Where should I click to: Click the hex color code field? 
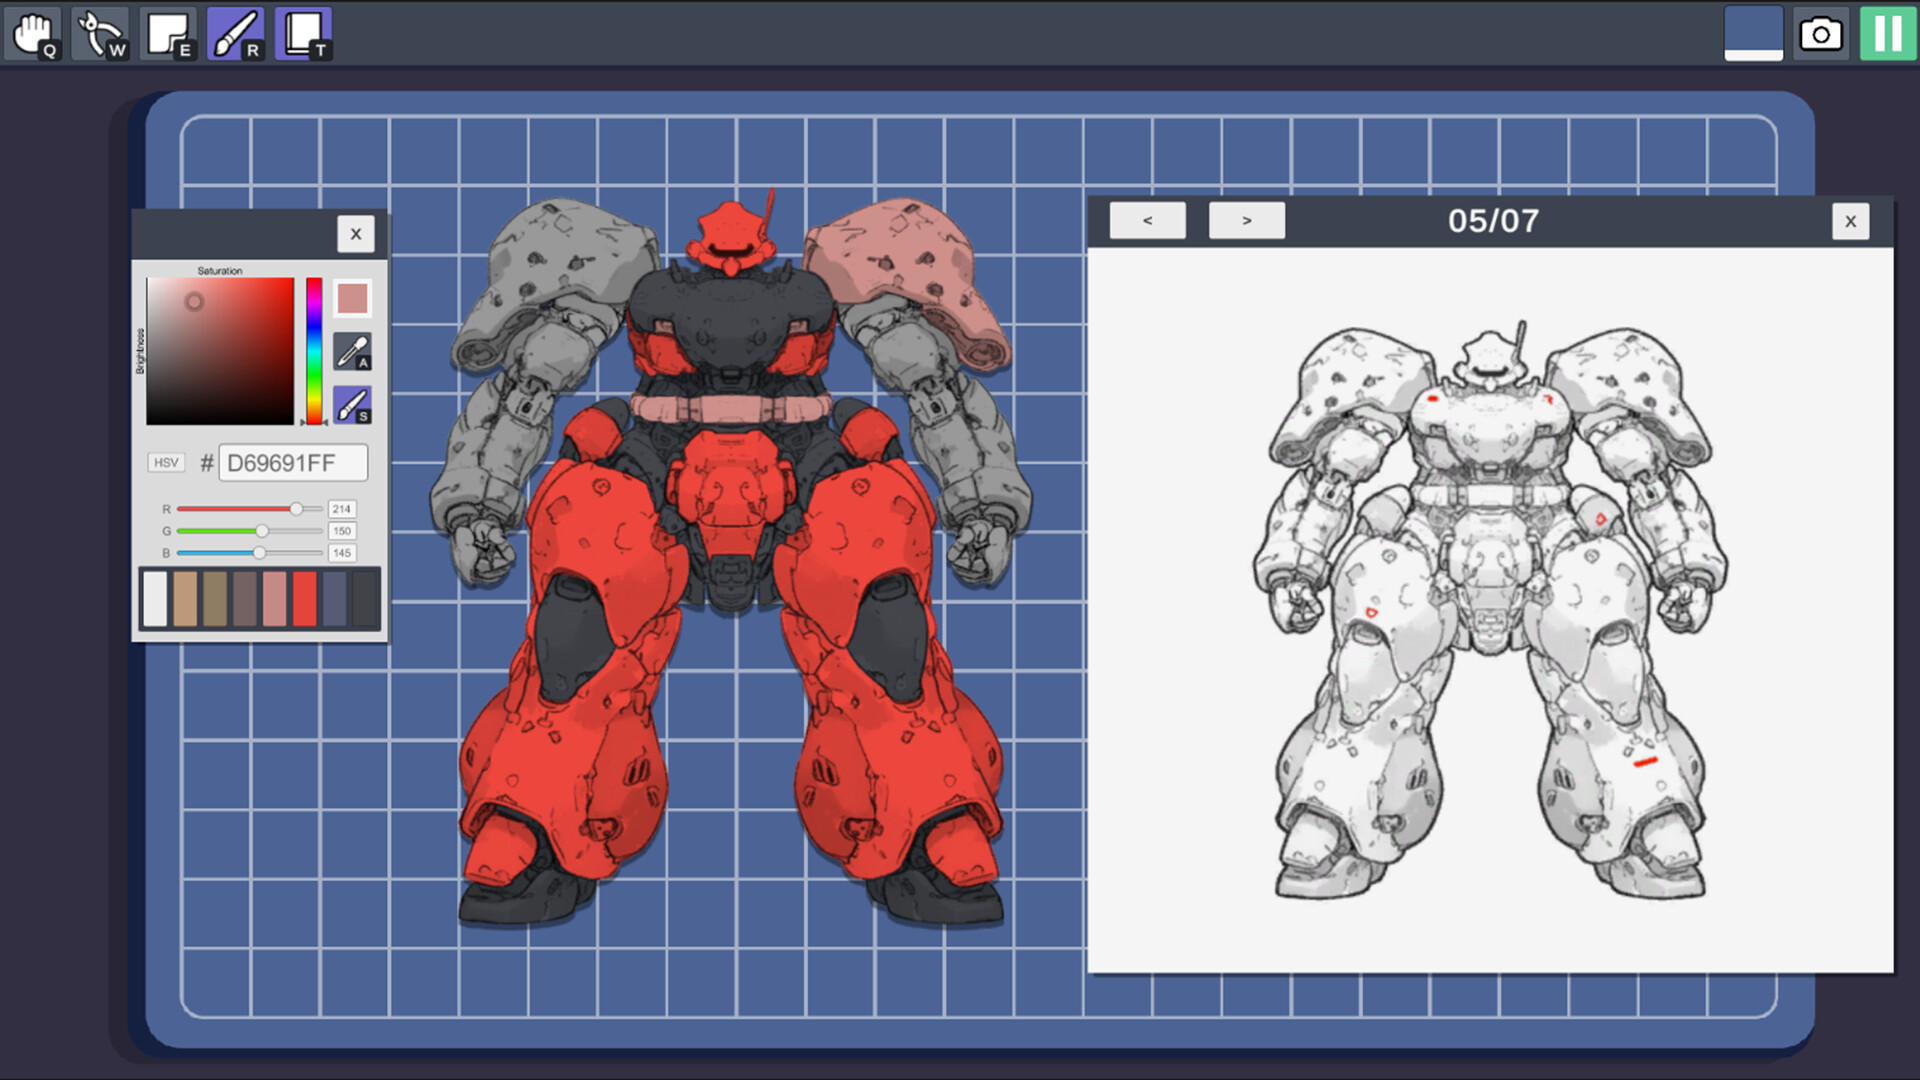click(x=292, y=463)
